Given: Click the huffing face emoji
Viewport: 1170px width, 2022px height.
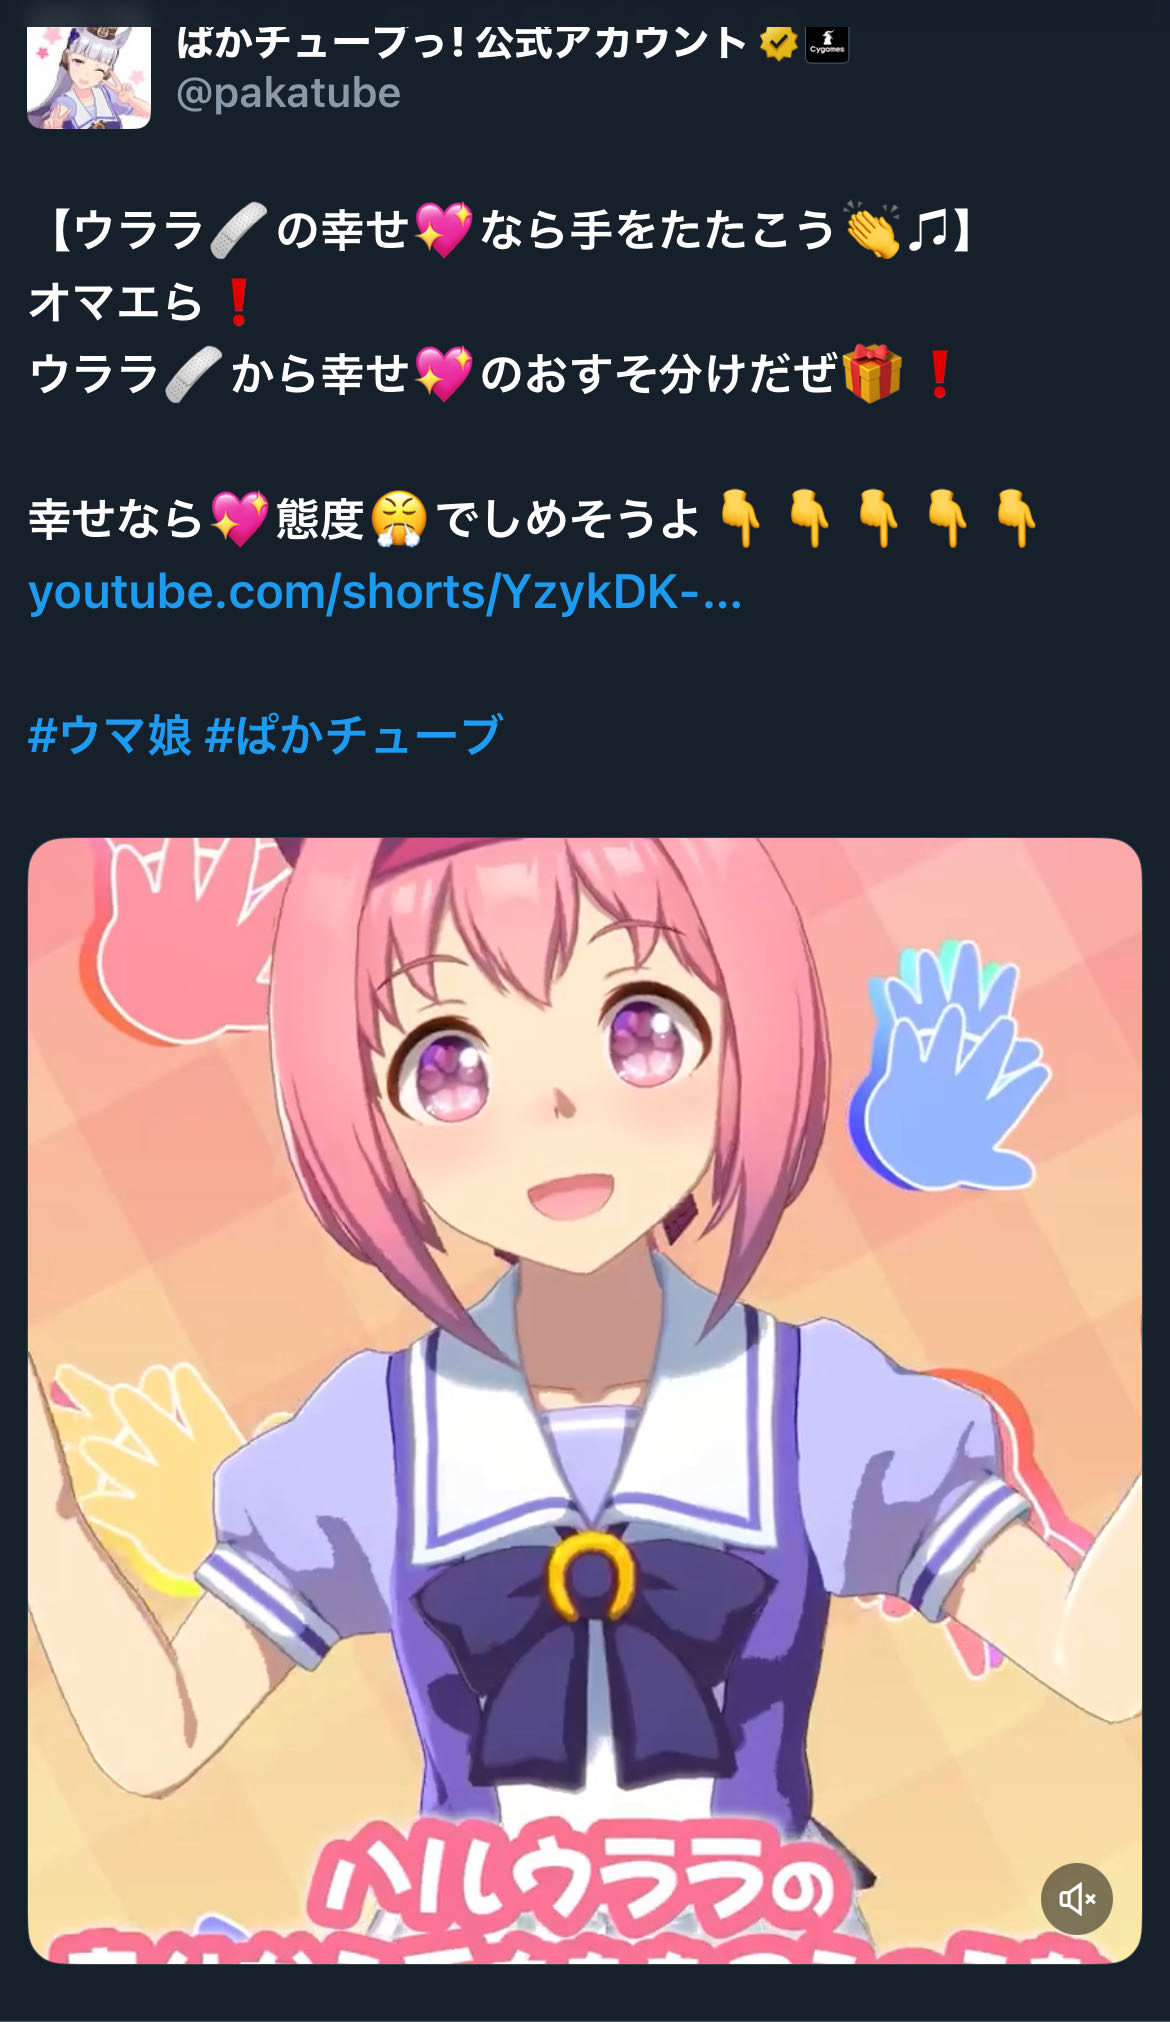Looking at the screenshot, I should pos(399,519).
